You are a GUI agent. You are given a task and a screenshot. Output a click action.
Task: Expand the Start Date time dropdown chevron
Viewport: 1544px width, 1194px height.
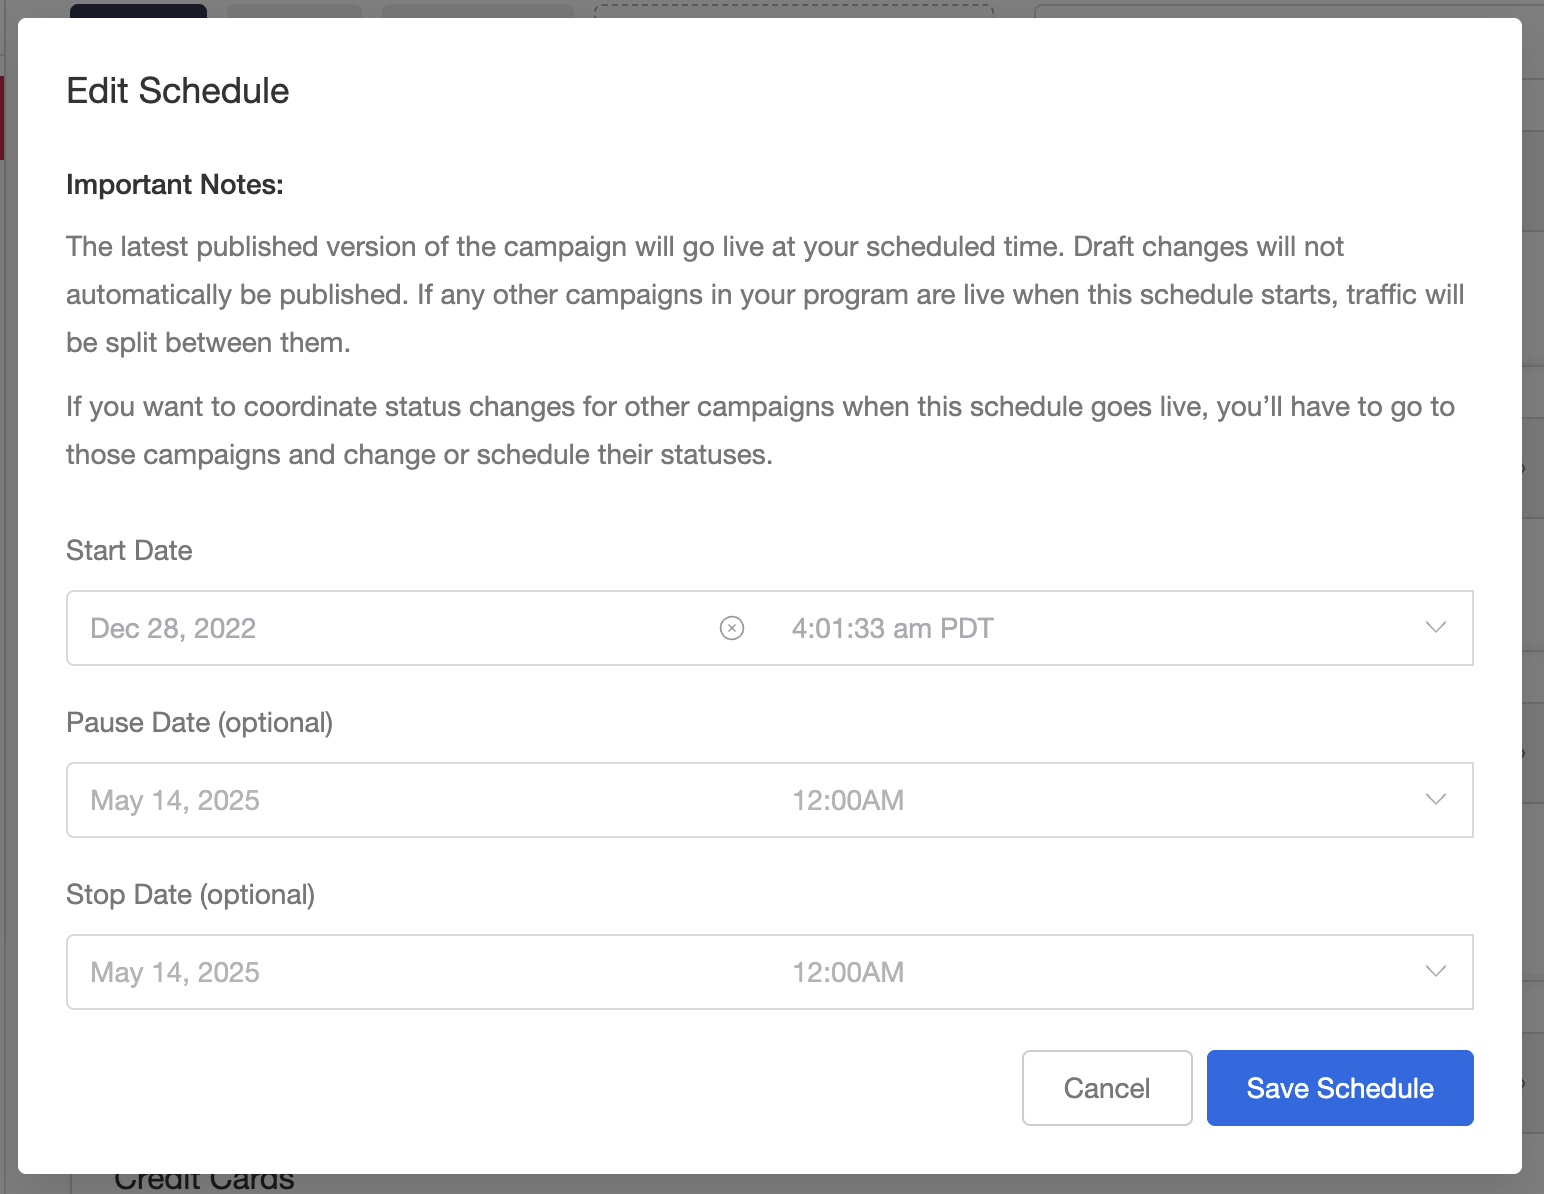point(1436,628)
